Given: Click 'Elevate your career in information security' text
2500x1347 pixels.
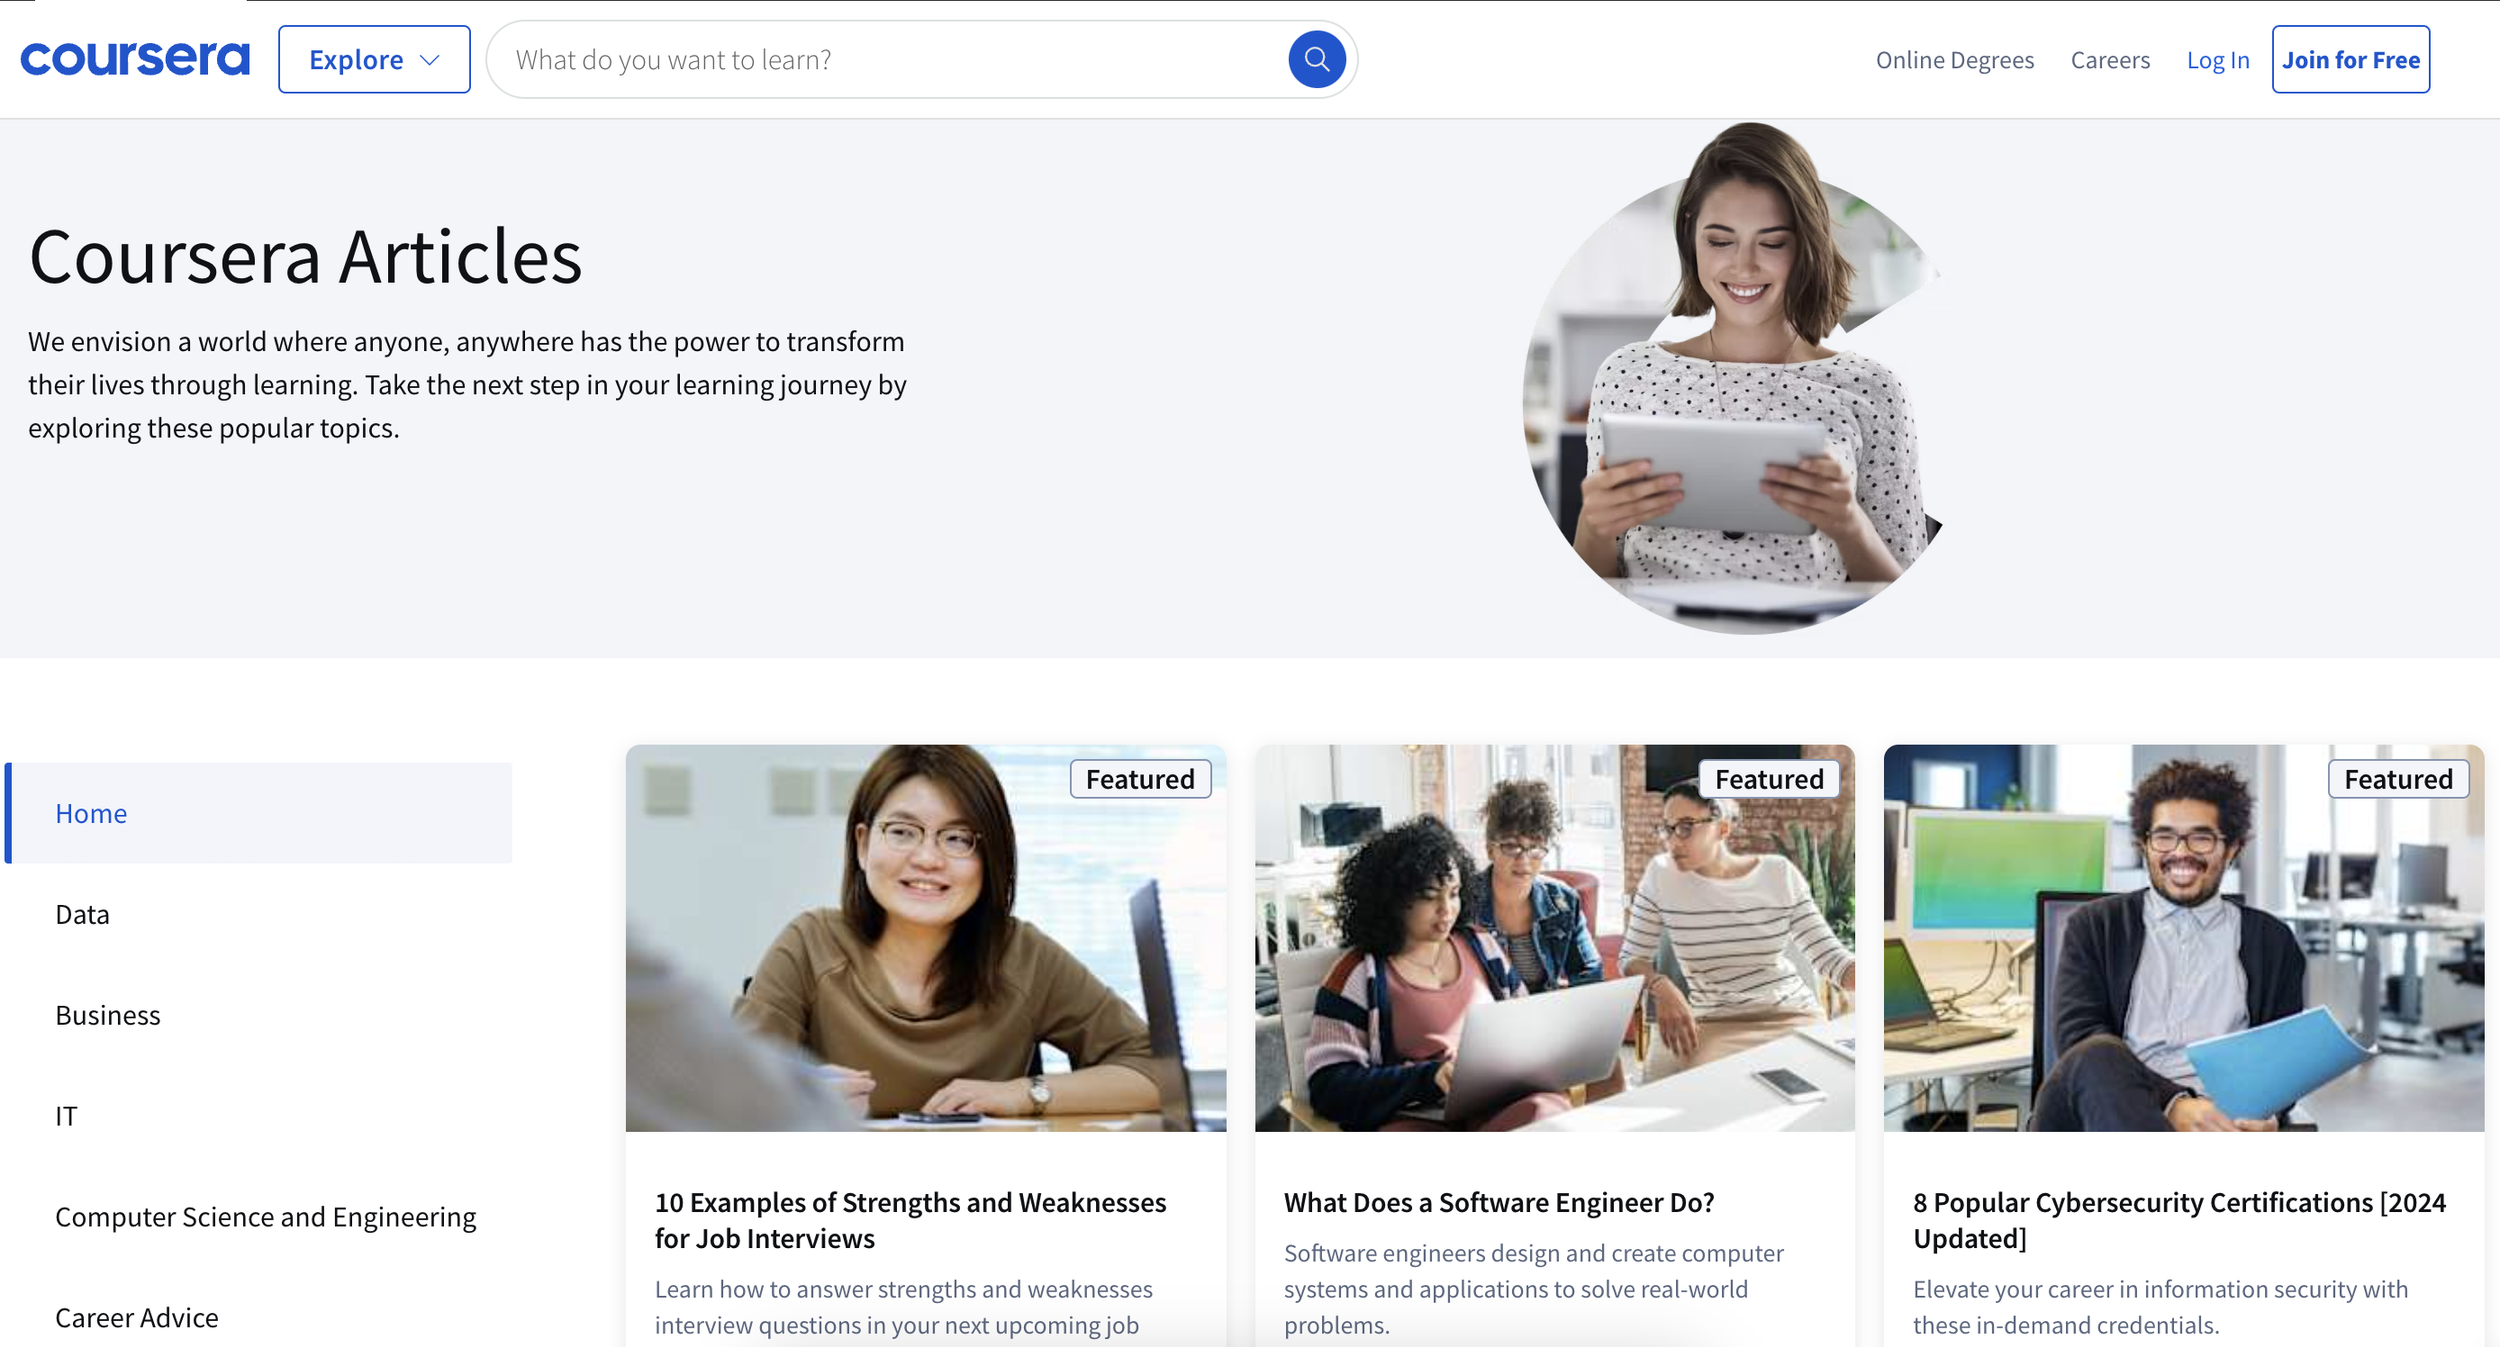Looking at the screenshot, I should tap(2160, 1307).
